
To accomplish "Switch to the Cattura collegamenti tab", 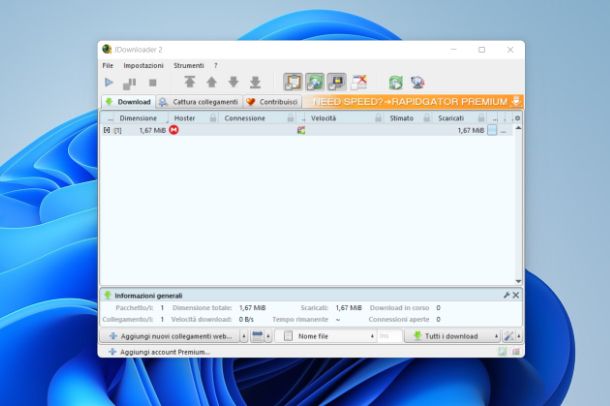I will 199,102.
